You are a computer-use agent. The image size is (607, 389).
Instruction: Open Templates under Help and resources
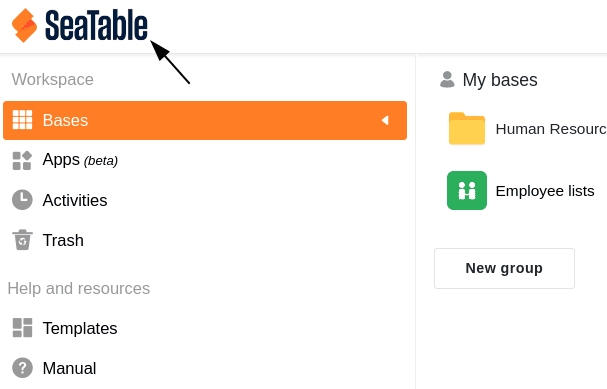[80, 328]
